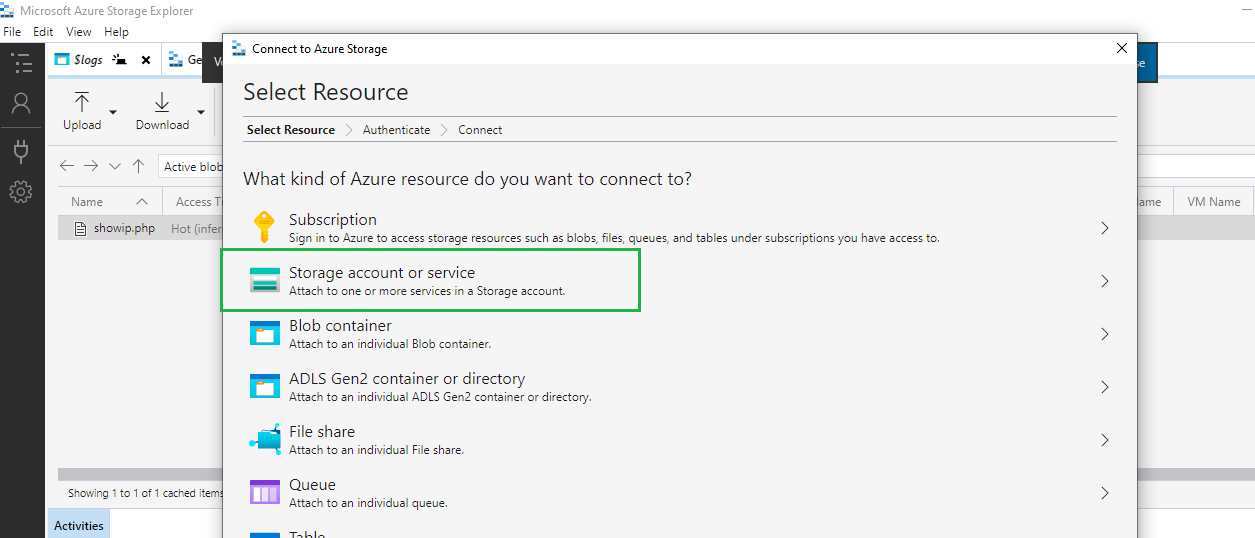Open the Active blobs filter dropdown
The width and height of the screenshot is (1255, 538).
coord(191,167)
